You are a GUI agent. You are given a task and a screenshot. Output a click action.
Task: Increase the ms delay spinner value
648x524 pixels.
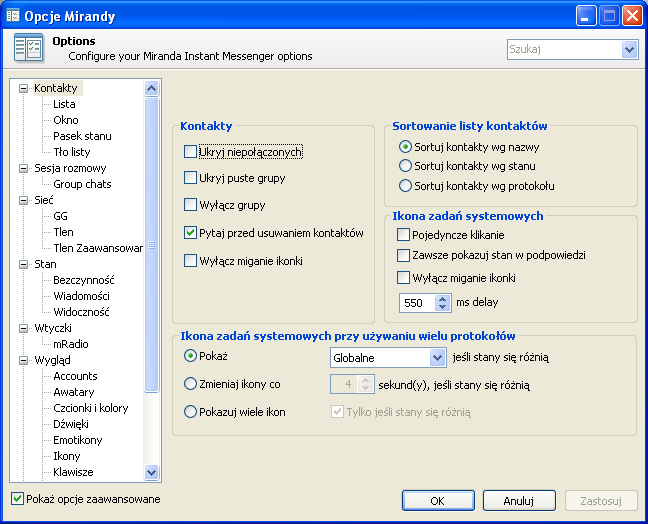[x=443, y=299]
